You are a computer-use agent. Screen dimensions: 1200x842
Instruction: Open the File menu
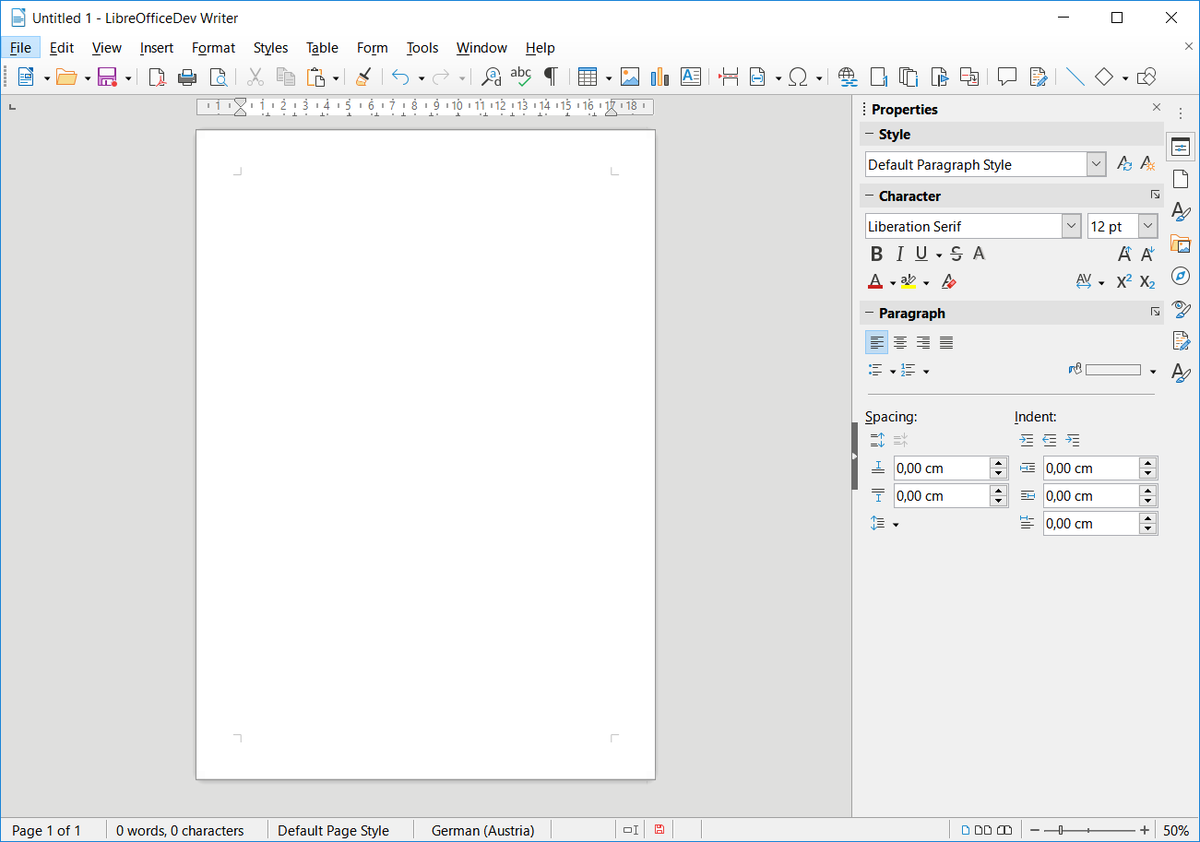coord(21,47)
